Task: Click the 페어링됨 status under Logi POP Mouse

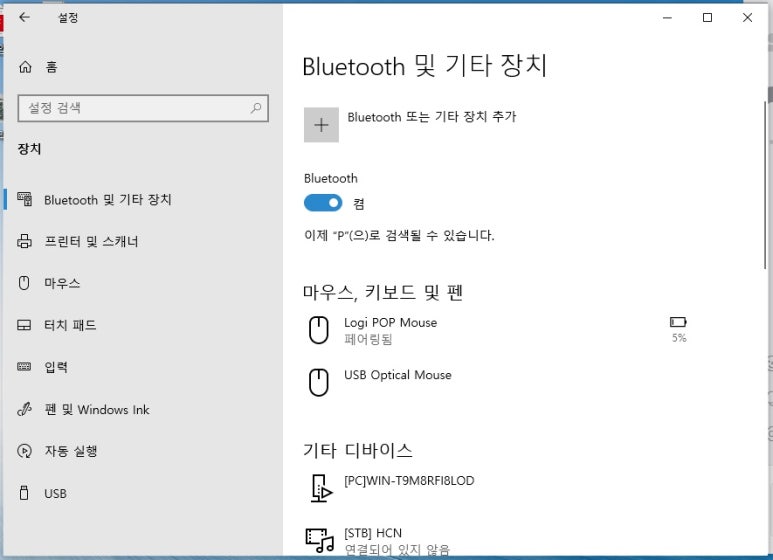Action: pyautogui.click(x=368, y=339)
